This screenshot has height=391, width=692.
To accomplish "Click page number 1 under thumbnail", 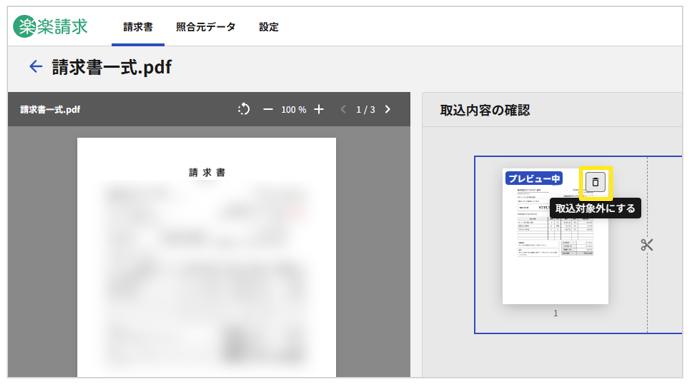I will click(556, 313).
